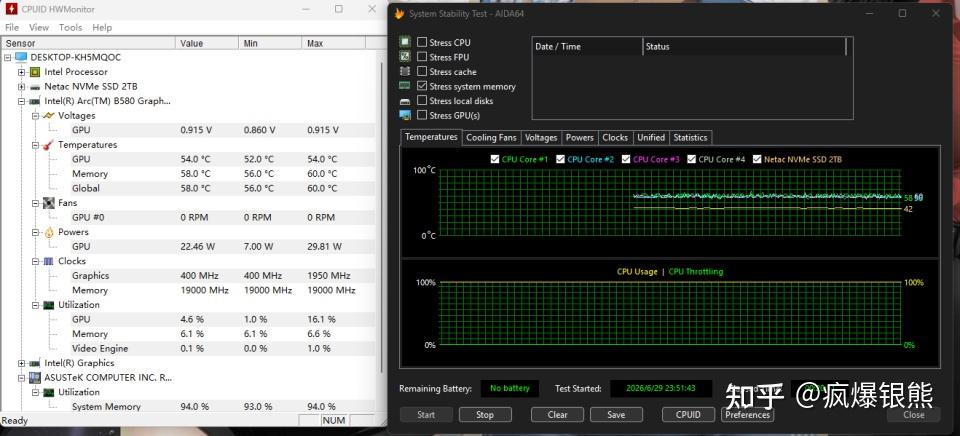This screenshot has height=436, width=960.
Task: Click the Intel Arc B580 graphics card icon
Action: [35, 101]
